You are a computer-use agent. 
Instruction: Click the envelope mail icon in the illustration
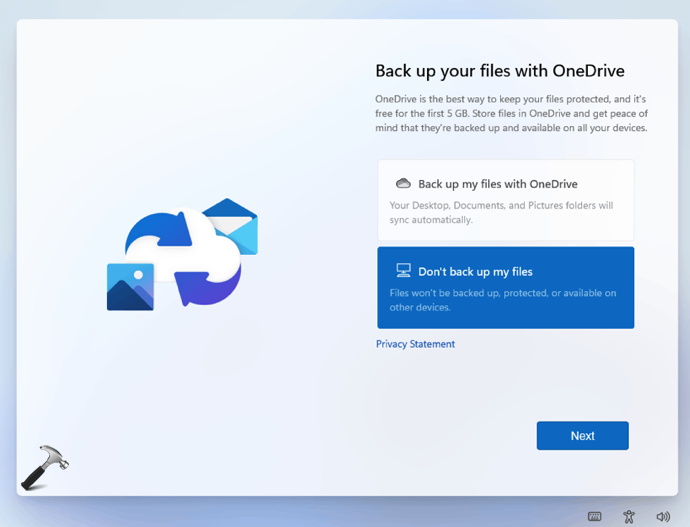click(x=233, y=228)
